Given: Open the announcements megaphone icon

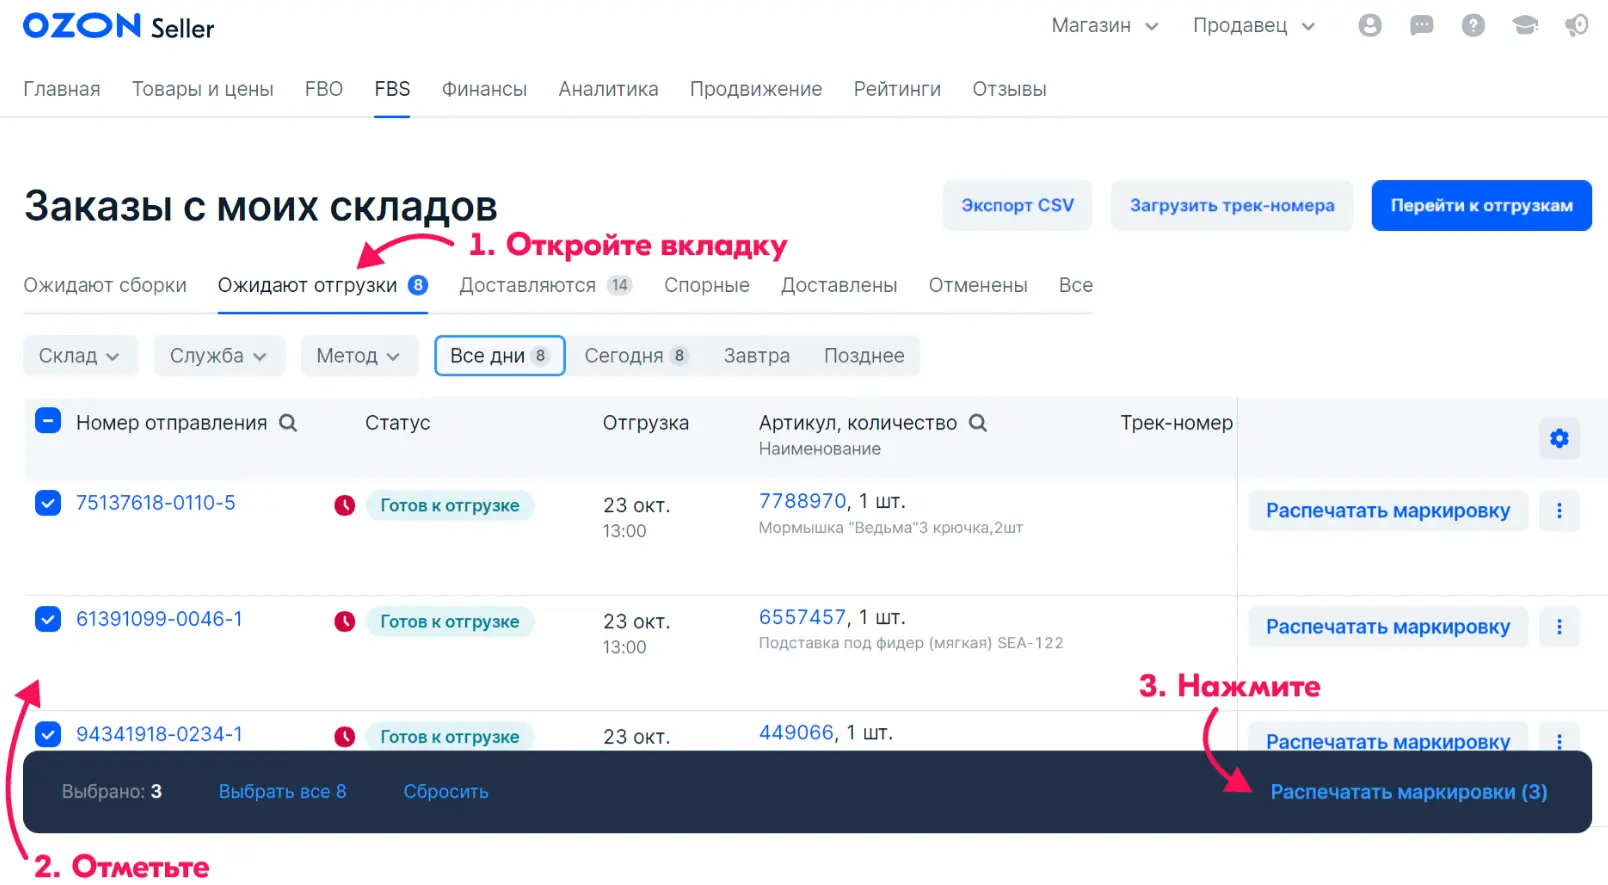Looking at the screenshot, I should click(x=1577, y=26).
